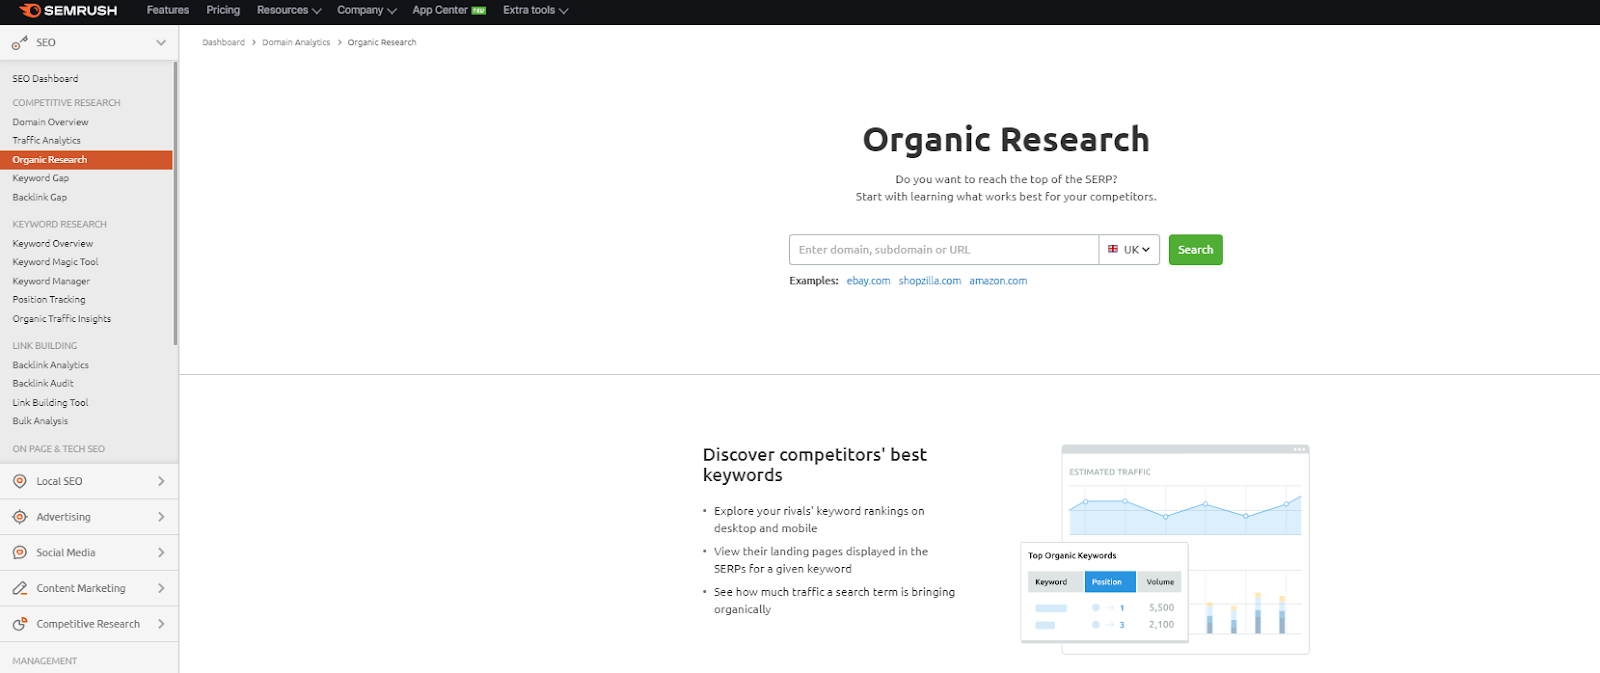1600x673 pixels.
Task: Open Link Building Tool
Action: (50, 403)
